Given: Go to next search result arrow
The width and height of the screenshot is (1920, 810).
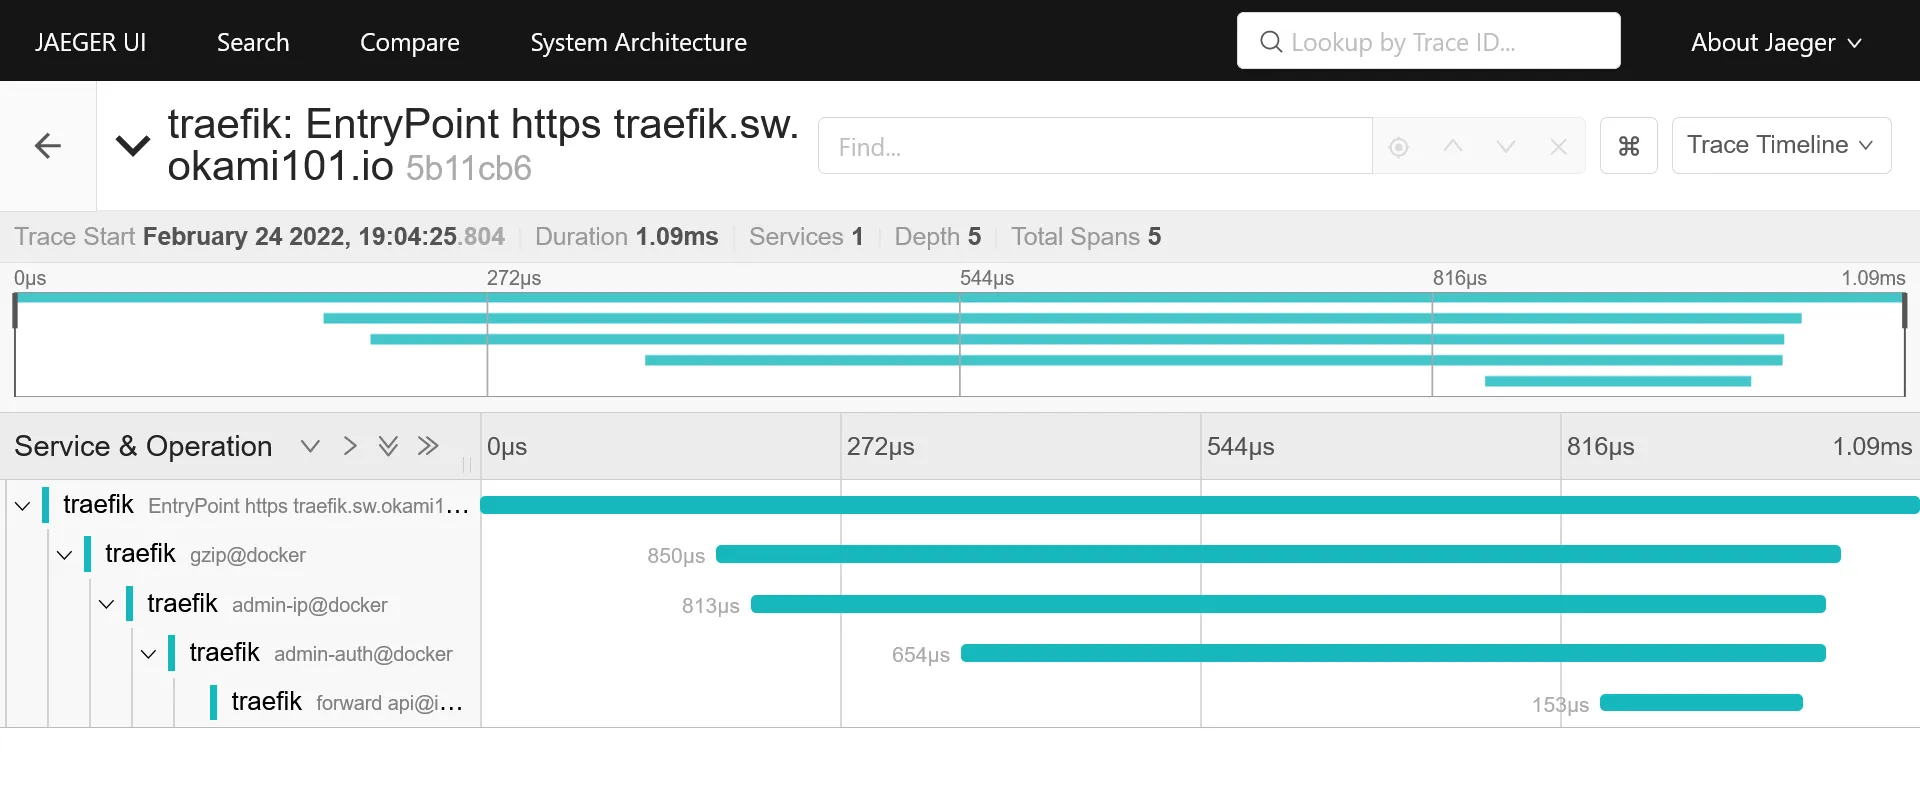Looking at the screenshot, I should [x=1505, y=147].
